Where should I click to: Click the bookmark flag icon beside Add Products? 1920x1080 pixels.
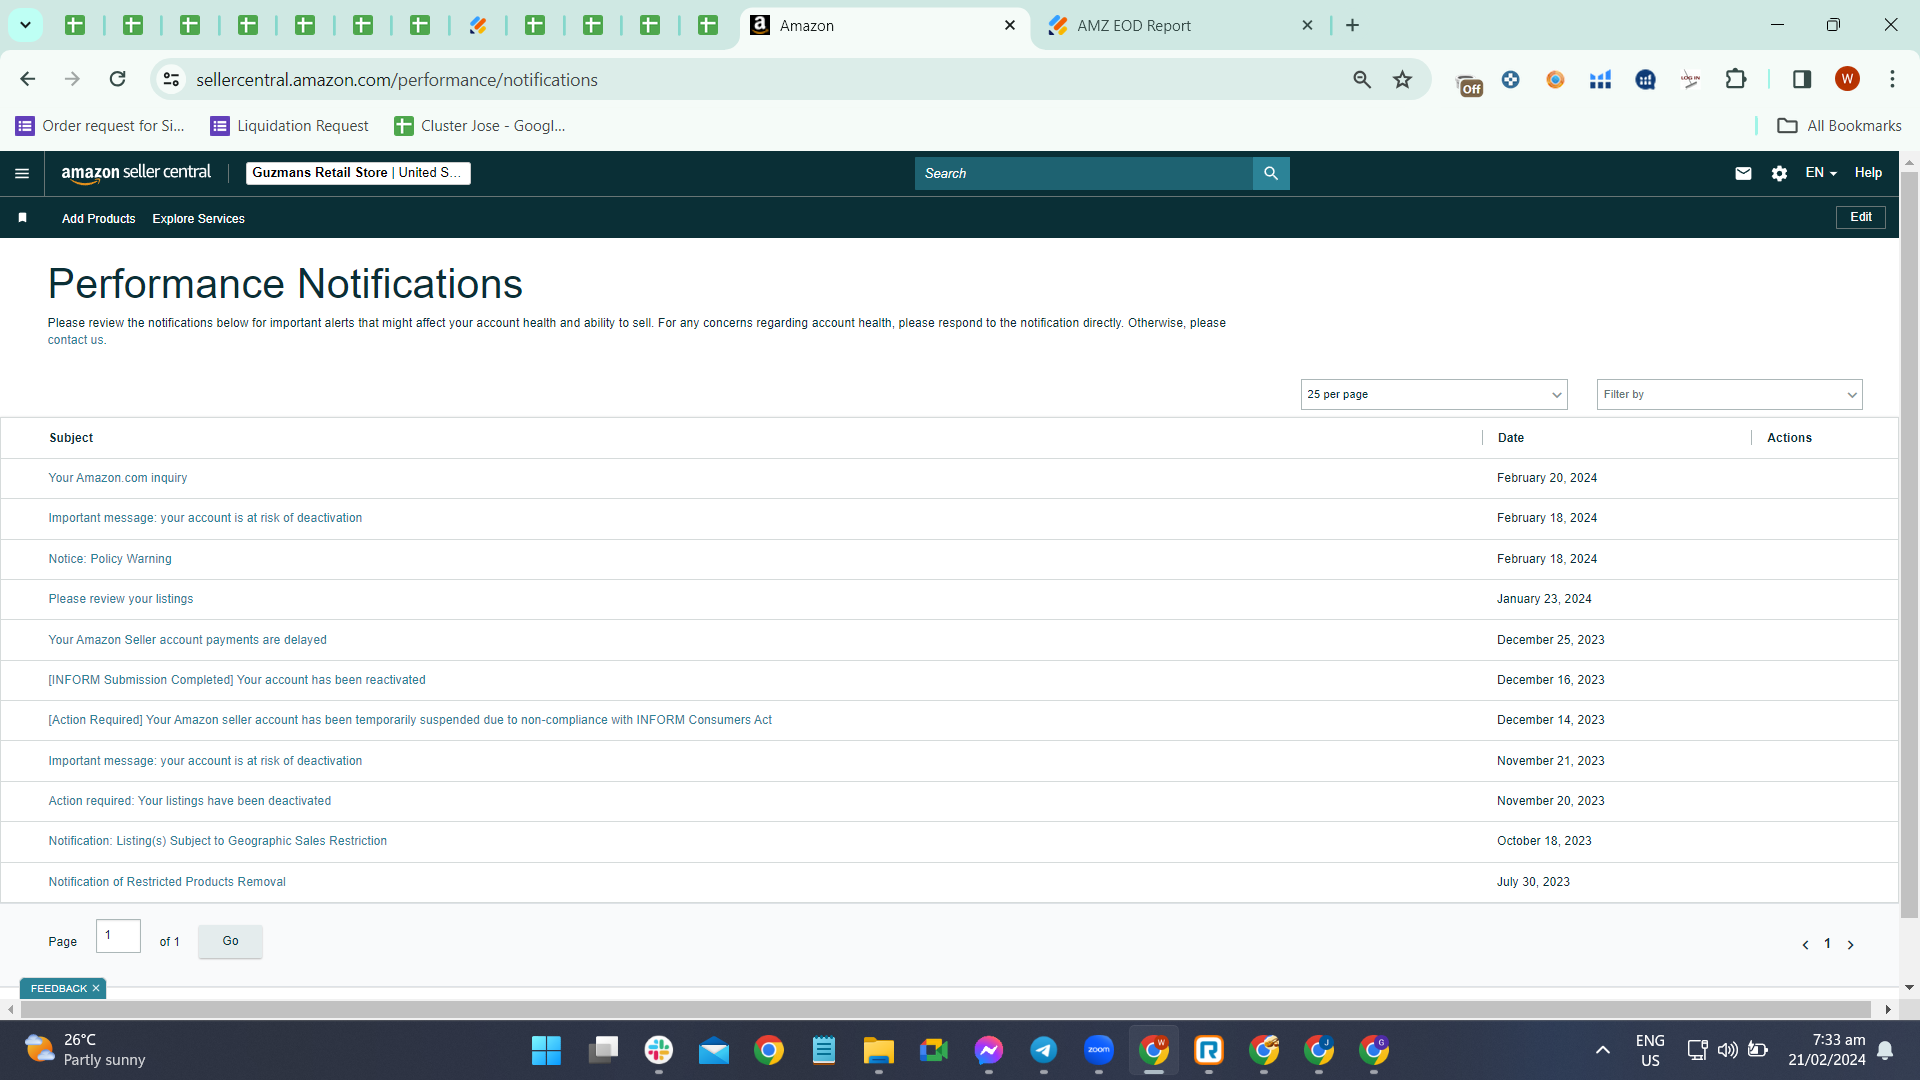[22, 218]
